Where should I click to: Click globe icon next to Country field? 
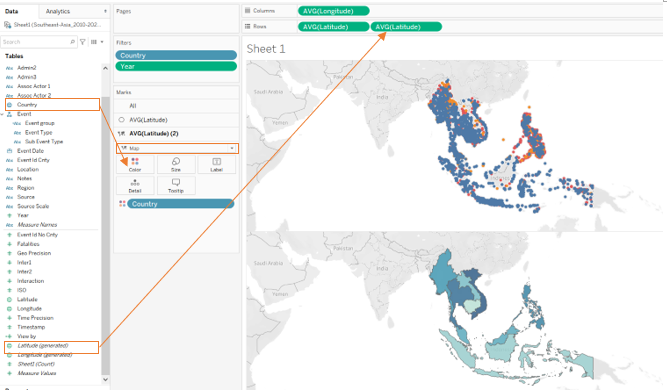pos(9,105)
